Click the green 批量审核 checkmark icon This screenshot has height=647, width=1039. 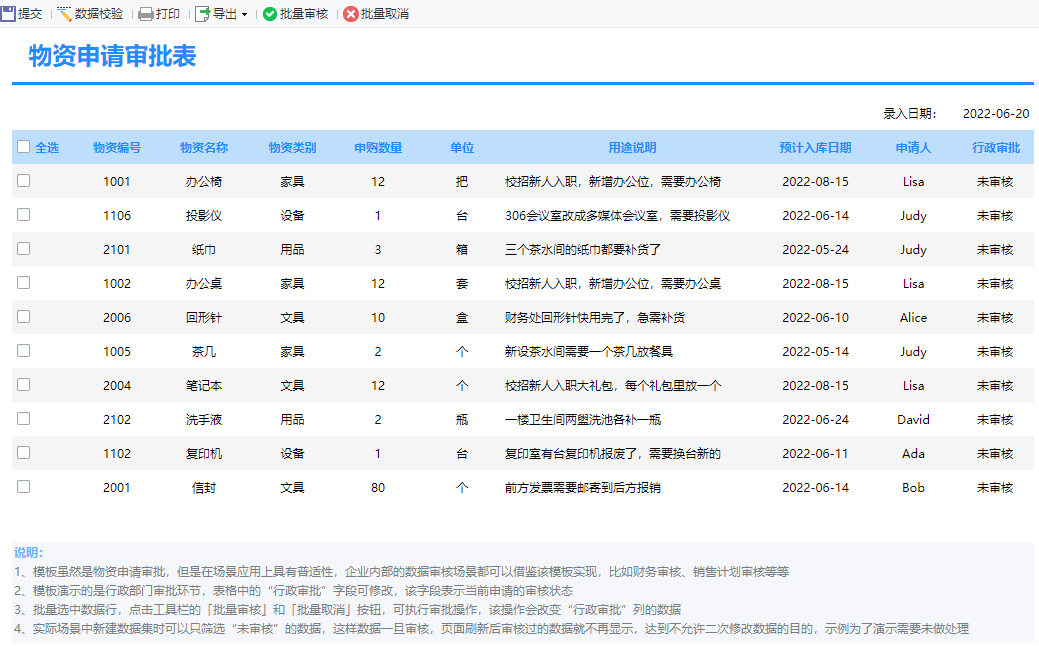pyautogui.click(x=270, y=14)
